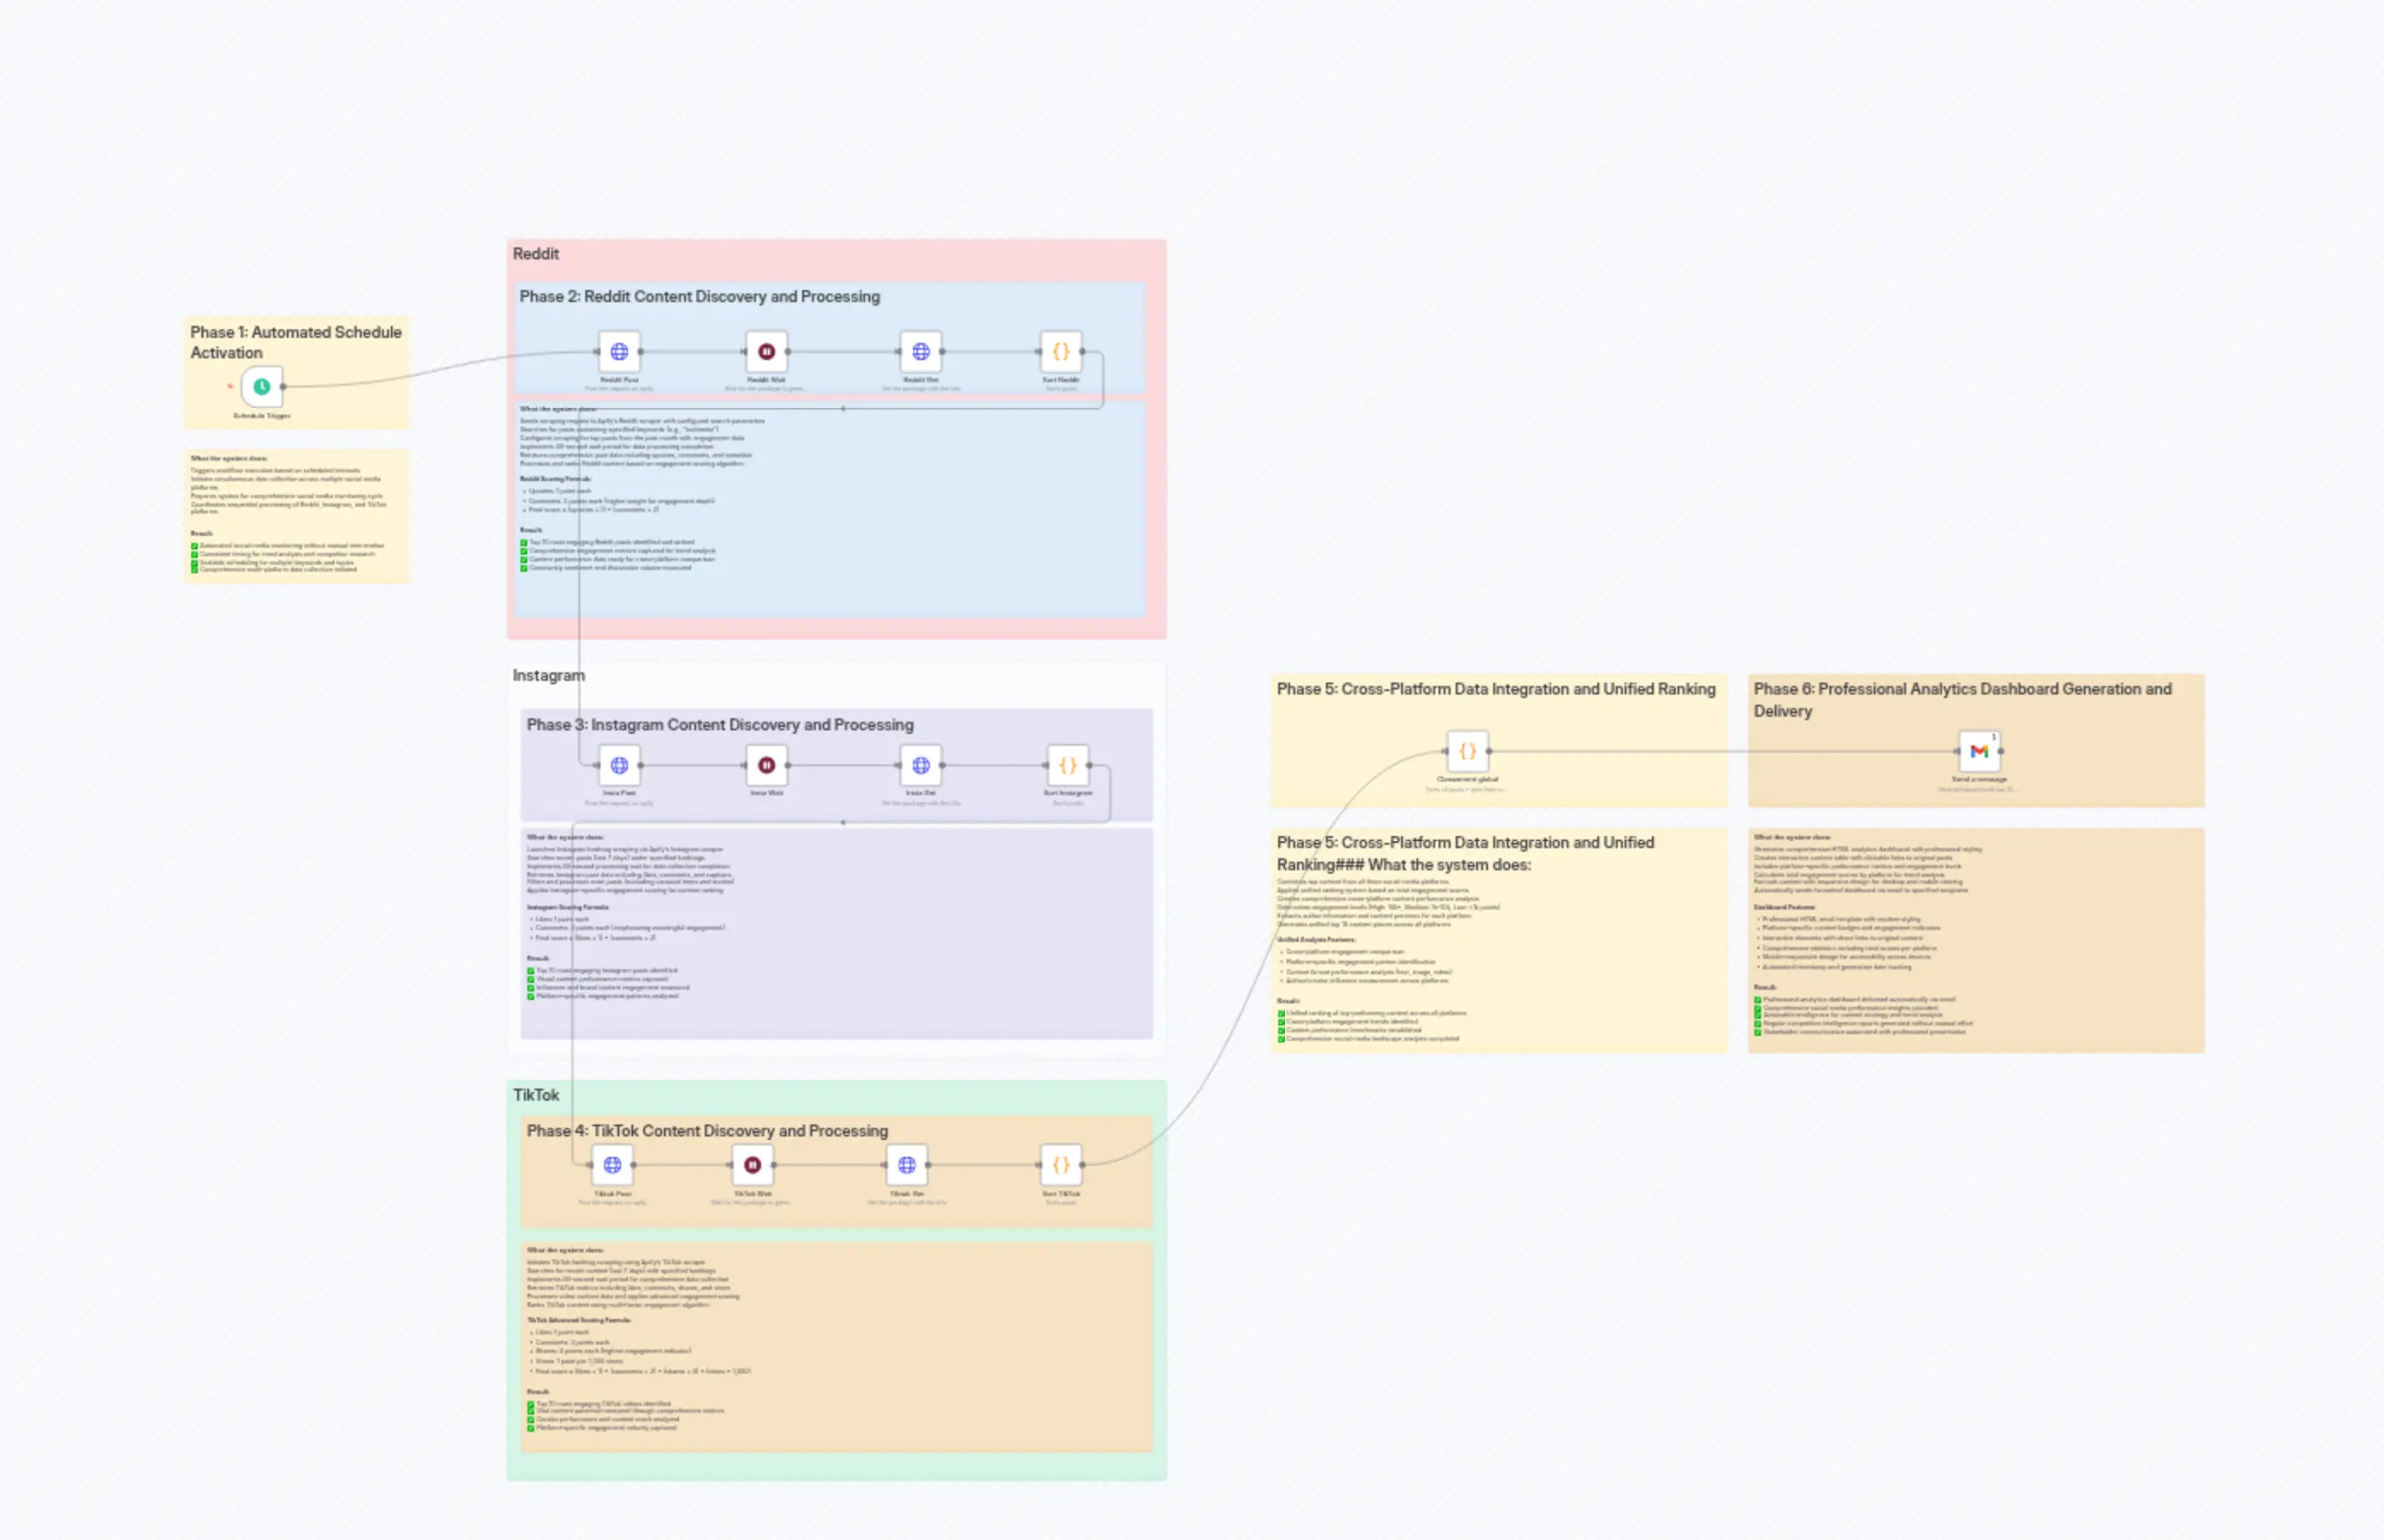Viewport: 2384px width, 1540px height.
Task: Open the Insta Get HTTP node
Action: pyautogui.click(x=921, y=765)
